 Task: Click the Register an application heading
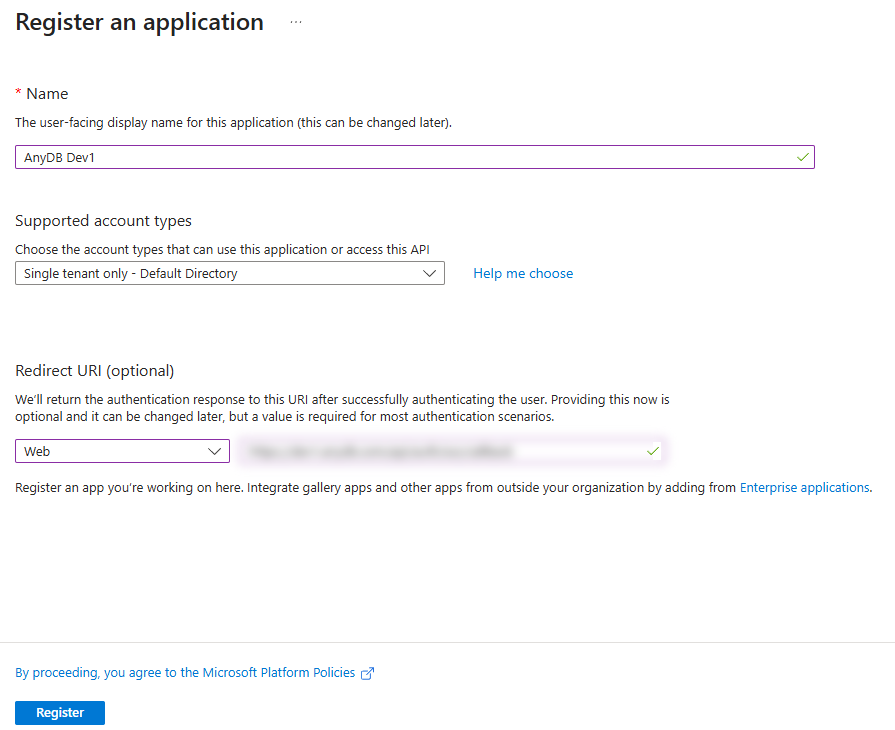coord(139,22)
